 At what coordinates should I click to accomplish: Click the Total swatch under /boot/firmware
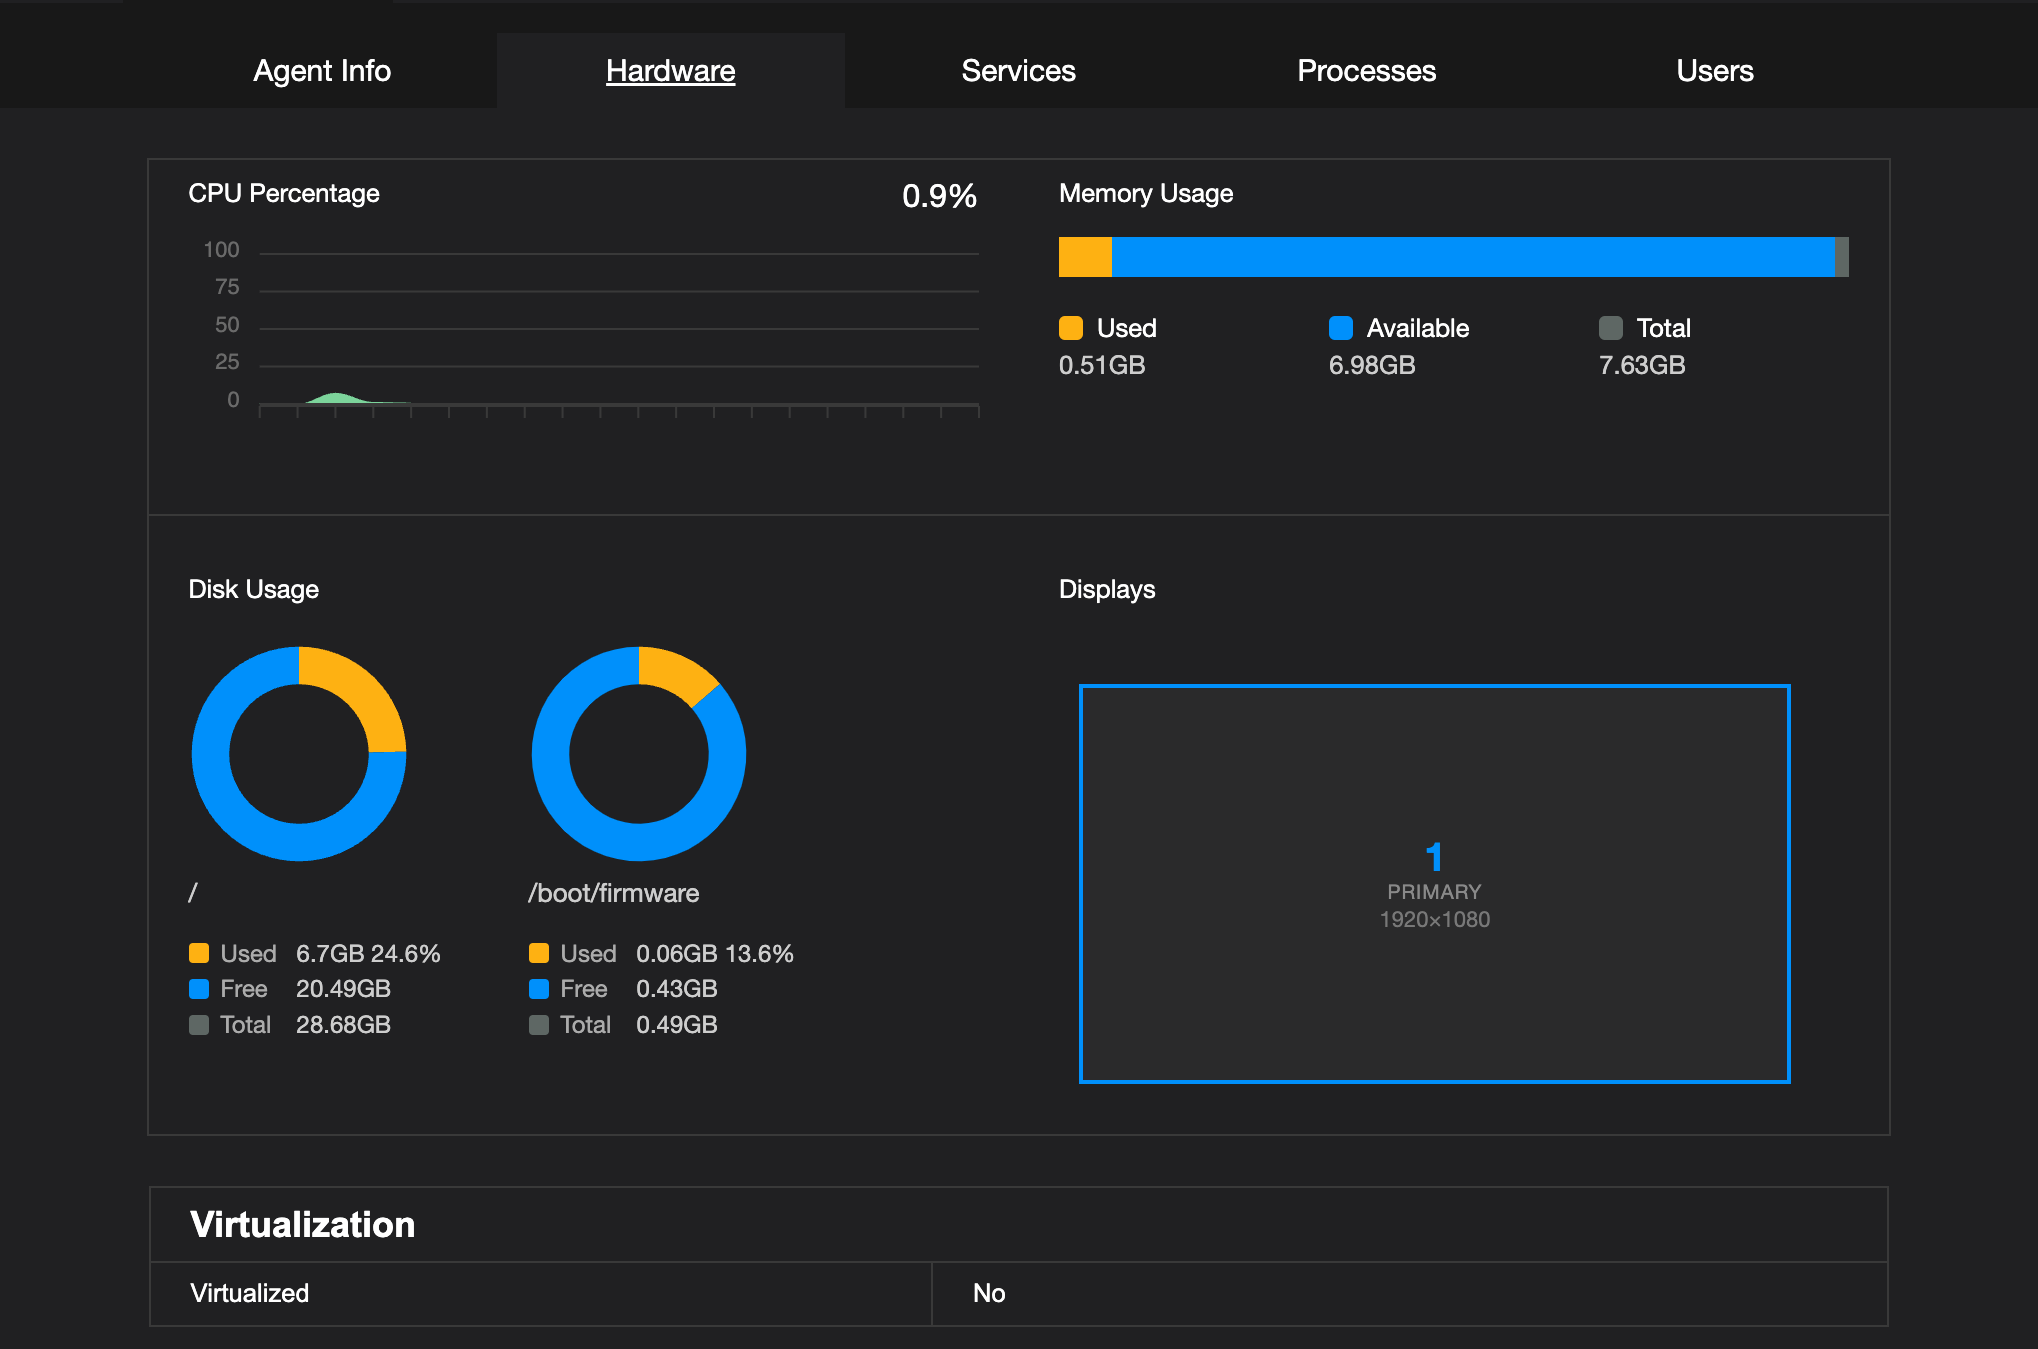pyautogui.click(x=539, y=1025)
